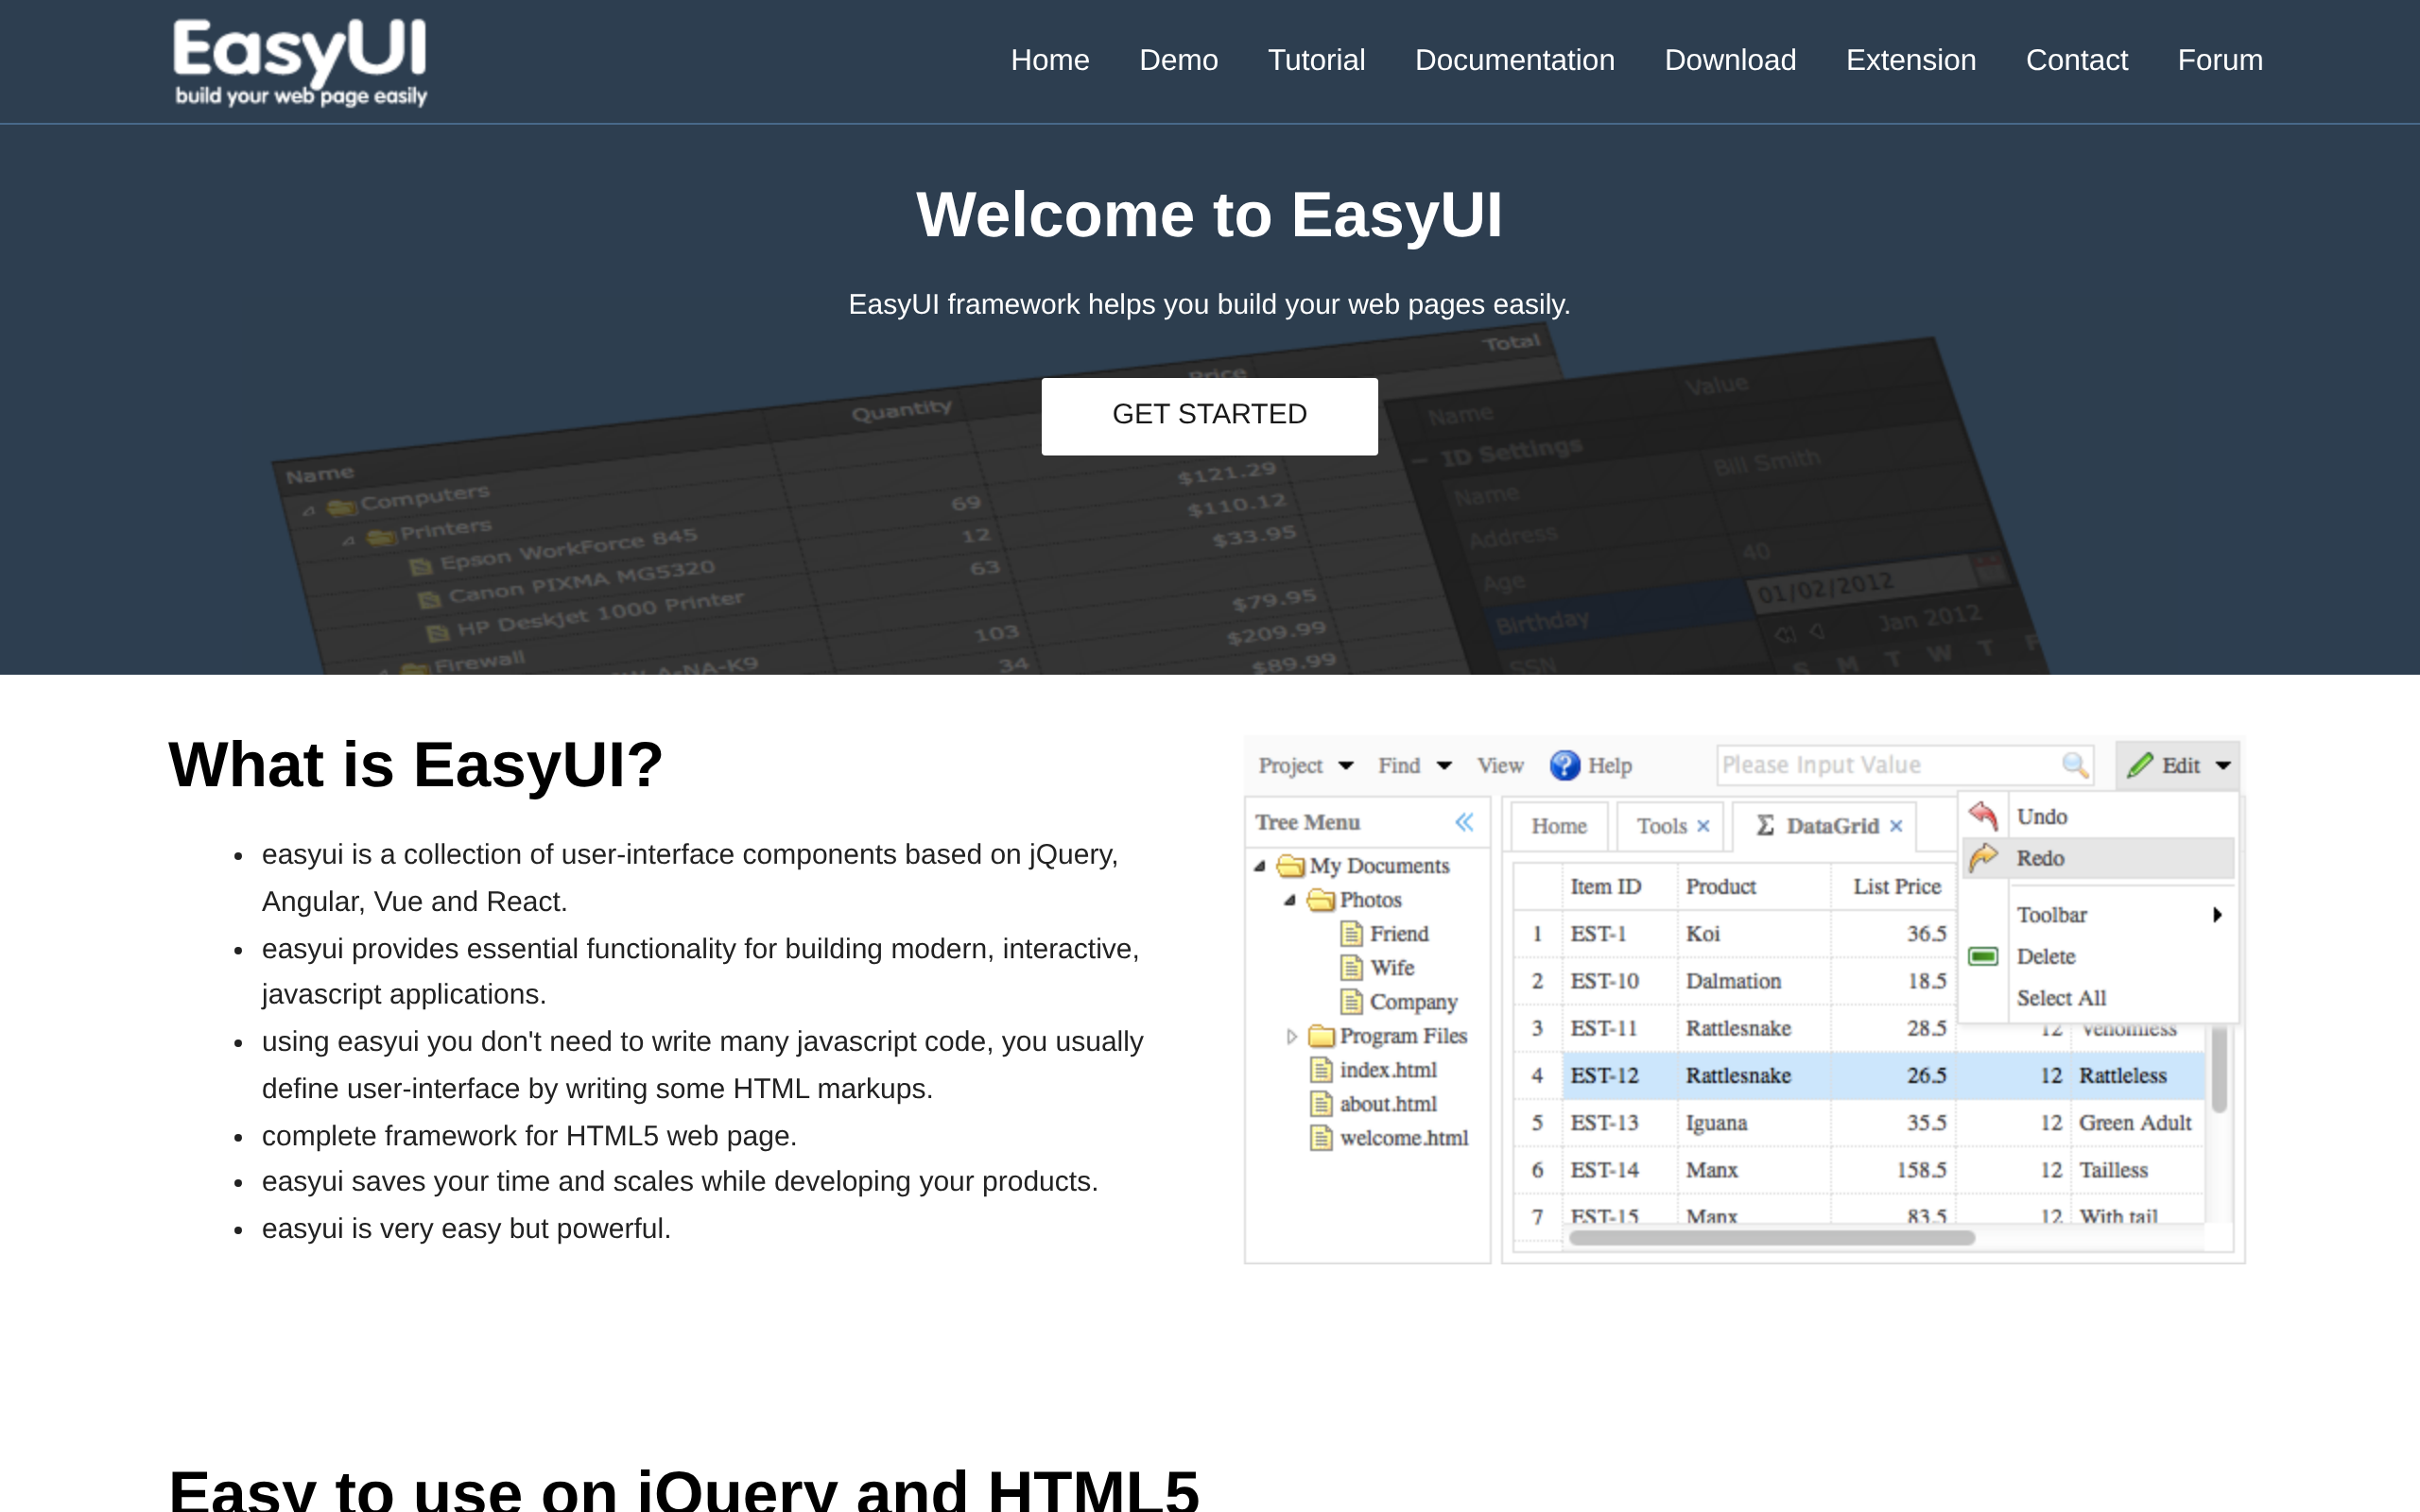Open the Home navigation link
This screenshot has height=1512, width=2420.
point(1049,60)
